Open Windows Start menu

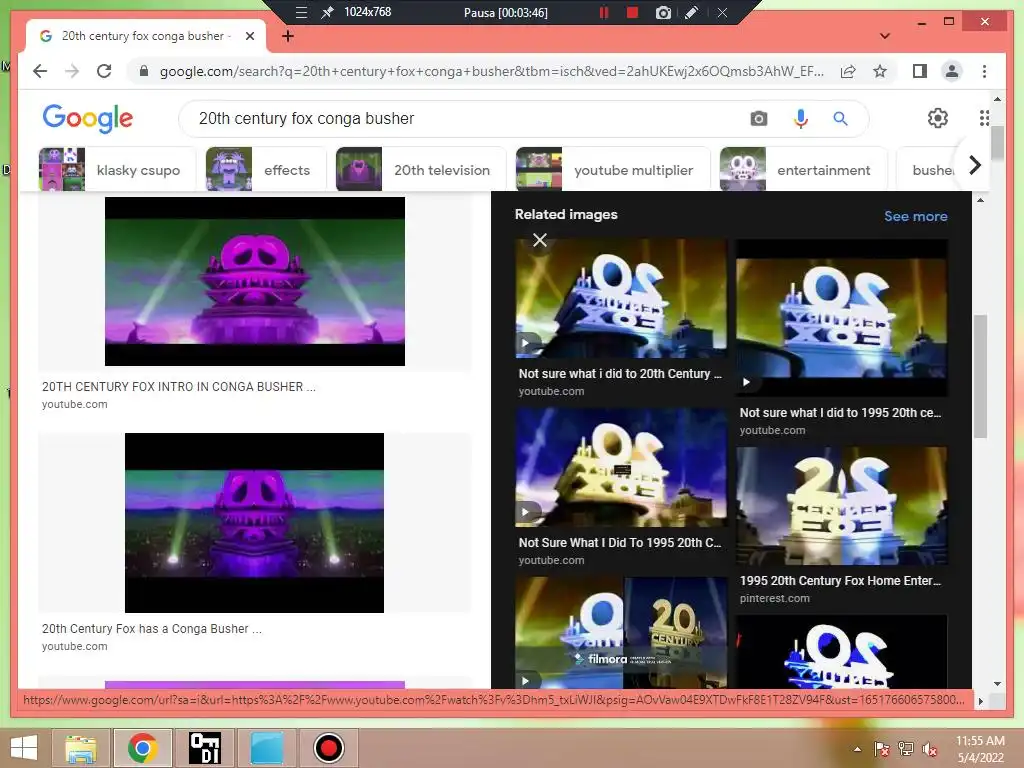coord(24,748)
